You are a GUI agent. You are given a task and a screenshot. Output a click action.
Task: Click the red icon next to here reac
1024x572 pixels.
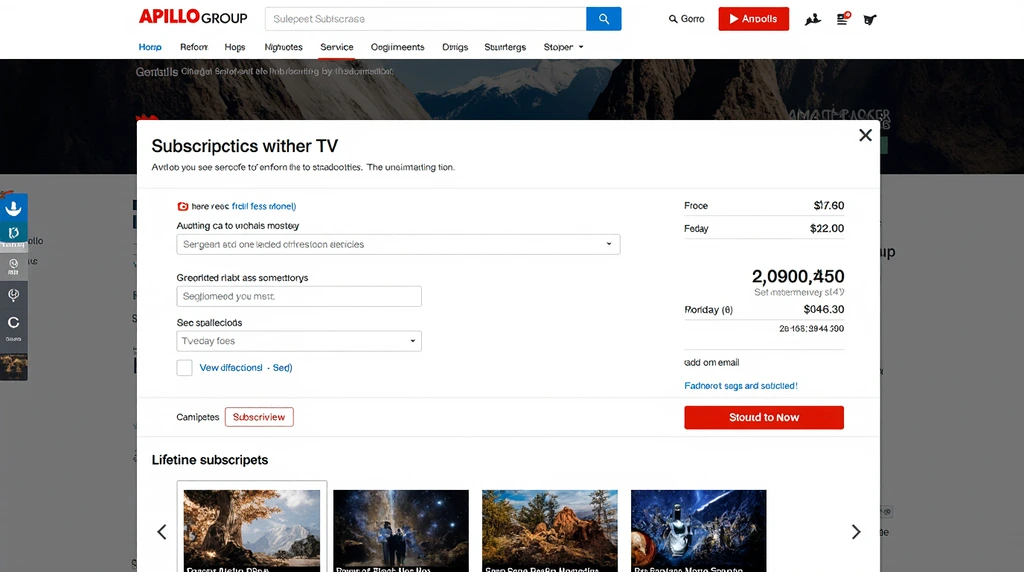pyautogui.click(x=183, y=206)
